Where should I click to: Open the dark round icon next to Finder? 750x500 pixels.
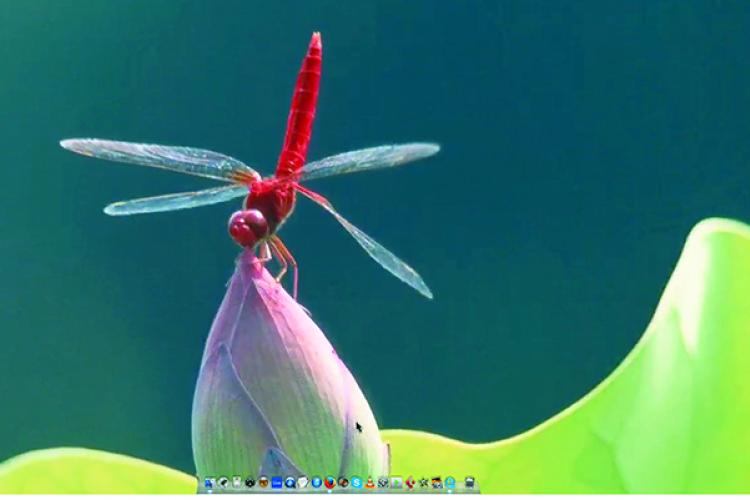223,482
